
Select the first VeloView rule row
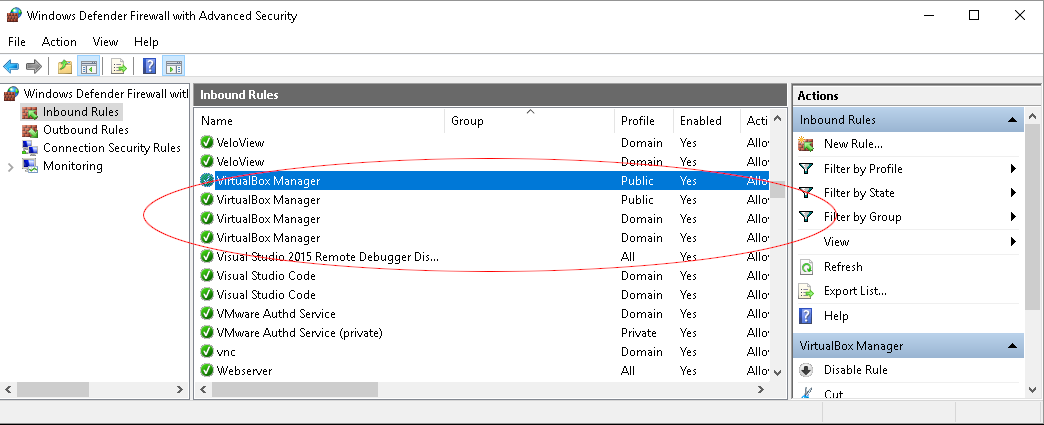pyautogui.click(x=483, y=143)
